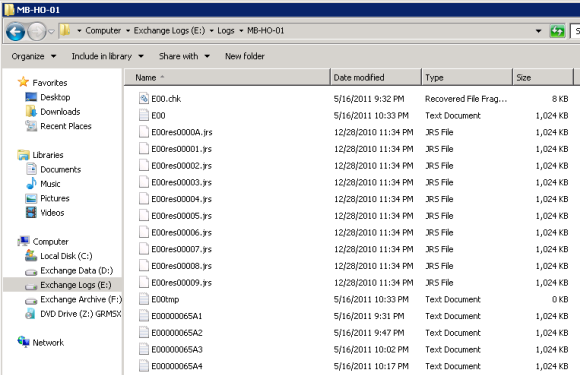Click the Music note icon
This screenshot has height=375, width=580.
[x=31, y=183]
